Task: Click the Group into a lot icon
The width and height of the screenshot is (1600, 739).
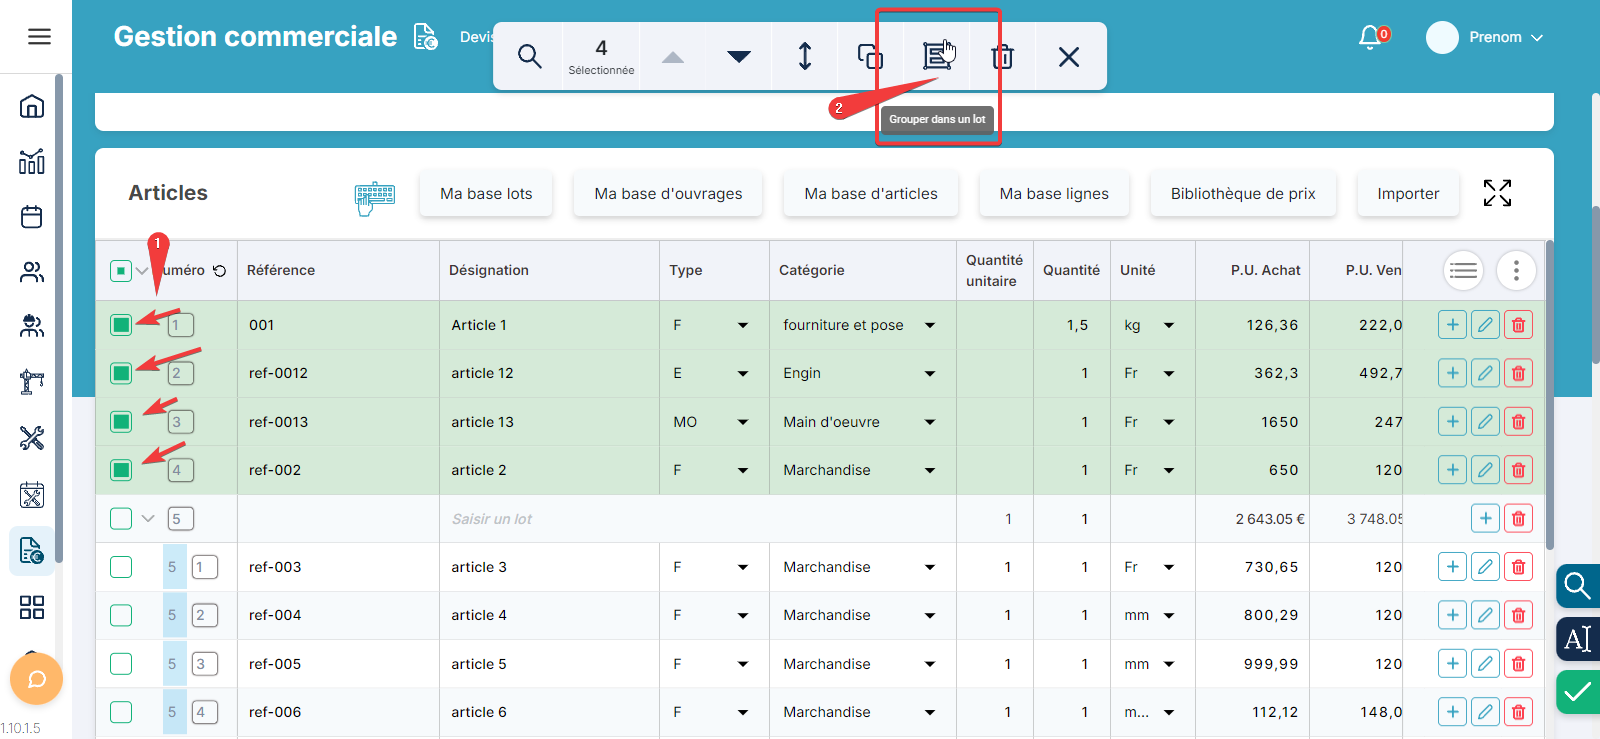Action: coord(936,56)
